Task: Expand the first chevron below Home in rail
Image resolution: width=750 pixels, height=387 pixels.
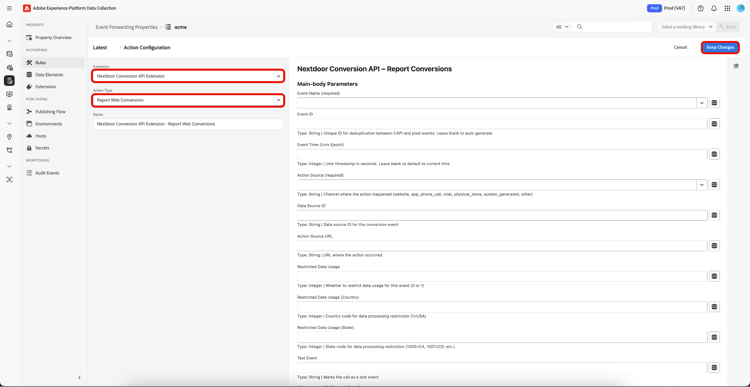Action: (9, 41)
